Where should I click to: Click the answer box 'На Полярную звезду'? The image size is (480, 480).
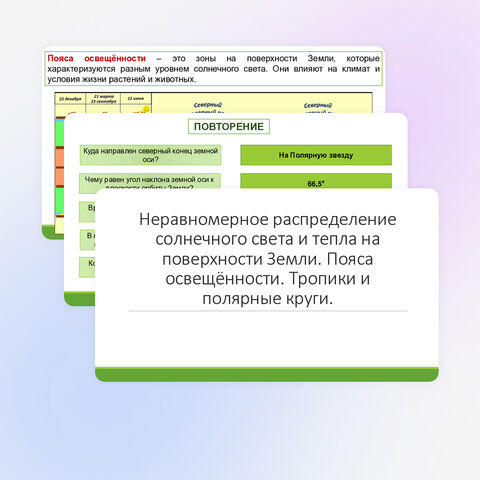pos(316,155)
